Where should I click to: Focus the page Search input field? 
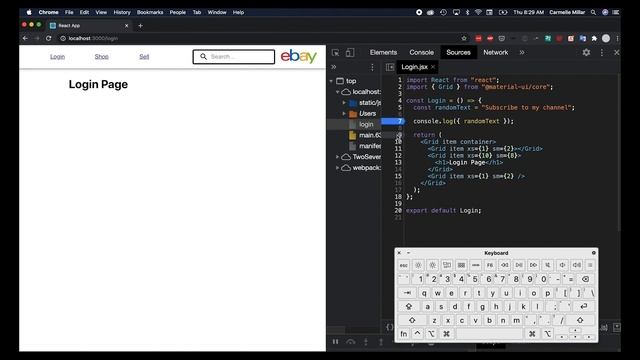click(234, 57)
